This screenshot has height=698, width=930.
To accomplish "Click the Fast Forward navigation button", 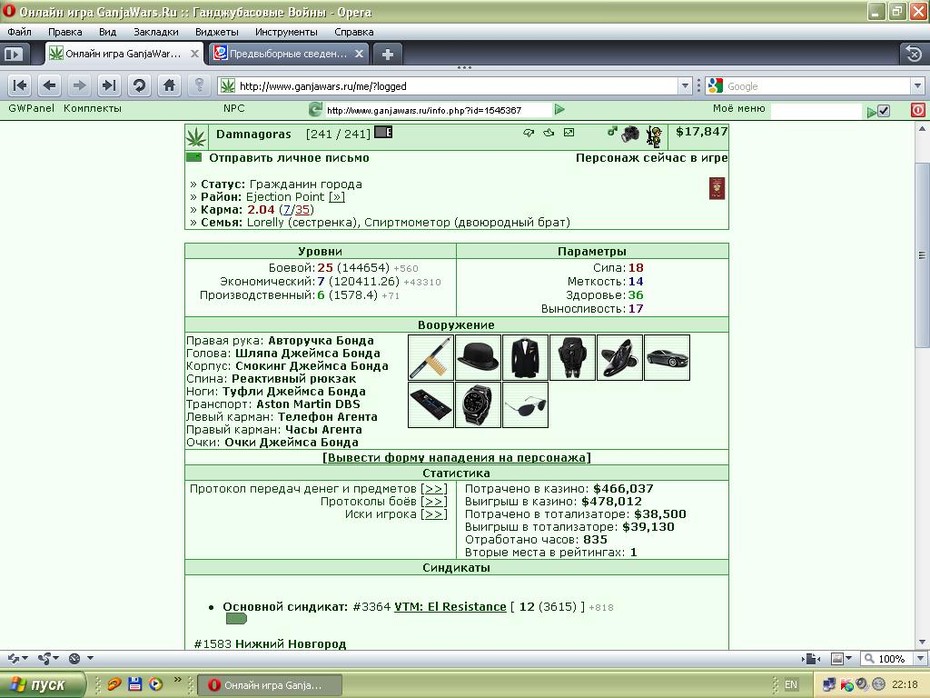I will (x=109, y=86).
